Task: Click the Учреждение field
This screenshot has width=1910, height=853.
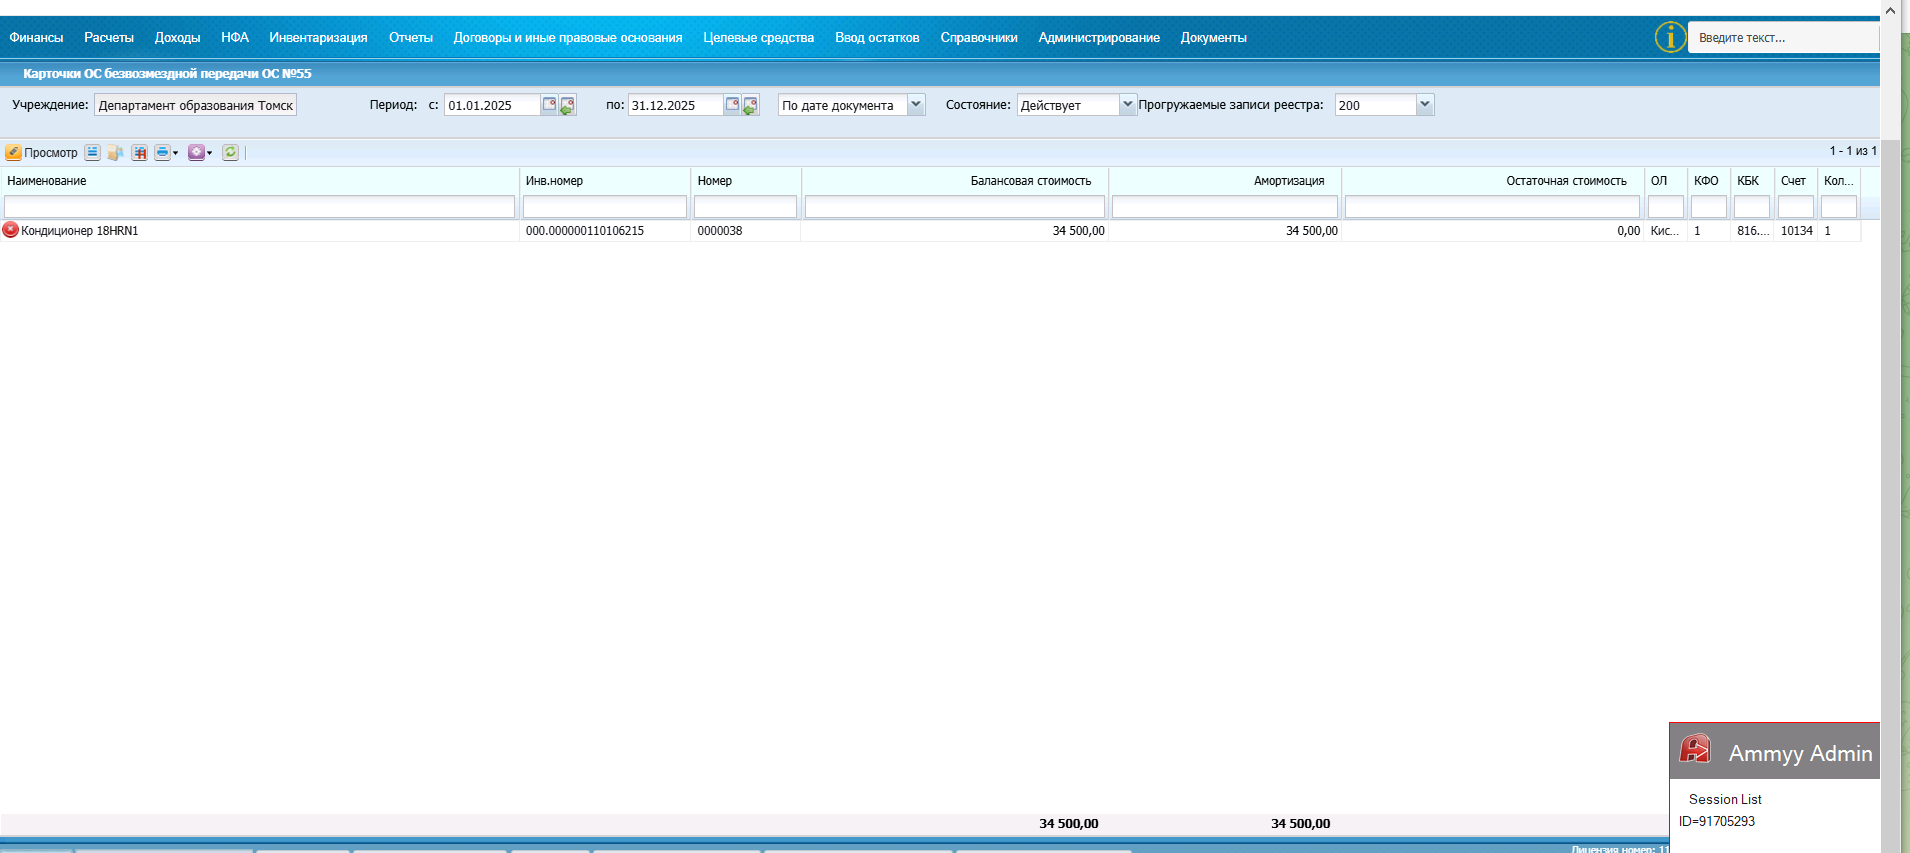Action: (x=195, y=105)
